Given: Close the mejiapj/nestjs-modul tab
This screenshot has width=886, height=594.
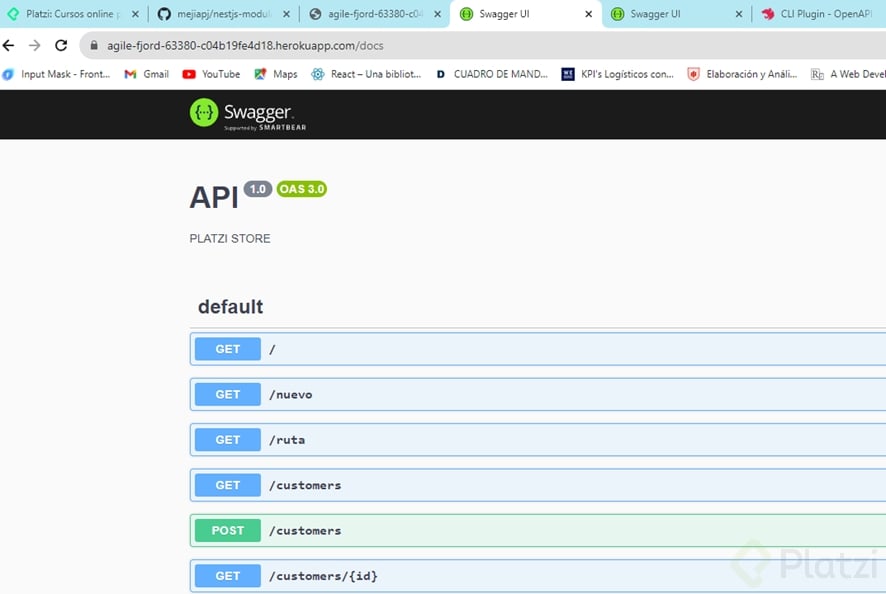Looking at the screenshot, I should pyautogui.click(x=286, y=14).
